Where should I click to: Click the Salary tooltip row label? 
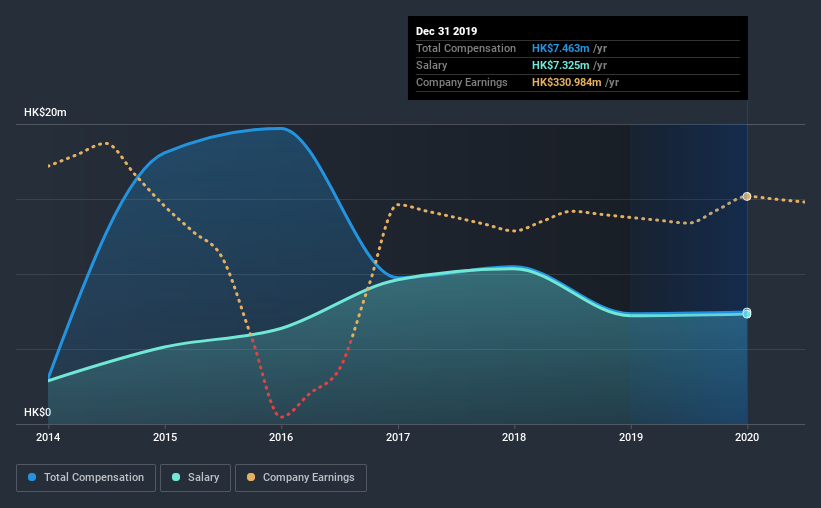coord(431,65)
